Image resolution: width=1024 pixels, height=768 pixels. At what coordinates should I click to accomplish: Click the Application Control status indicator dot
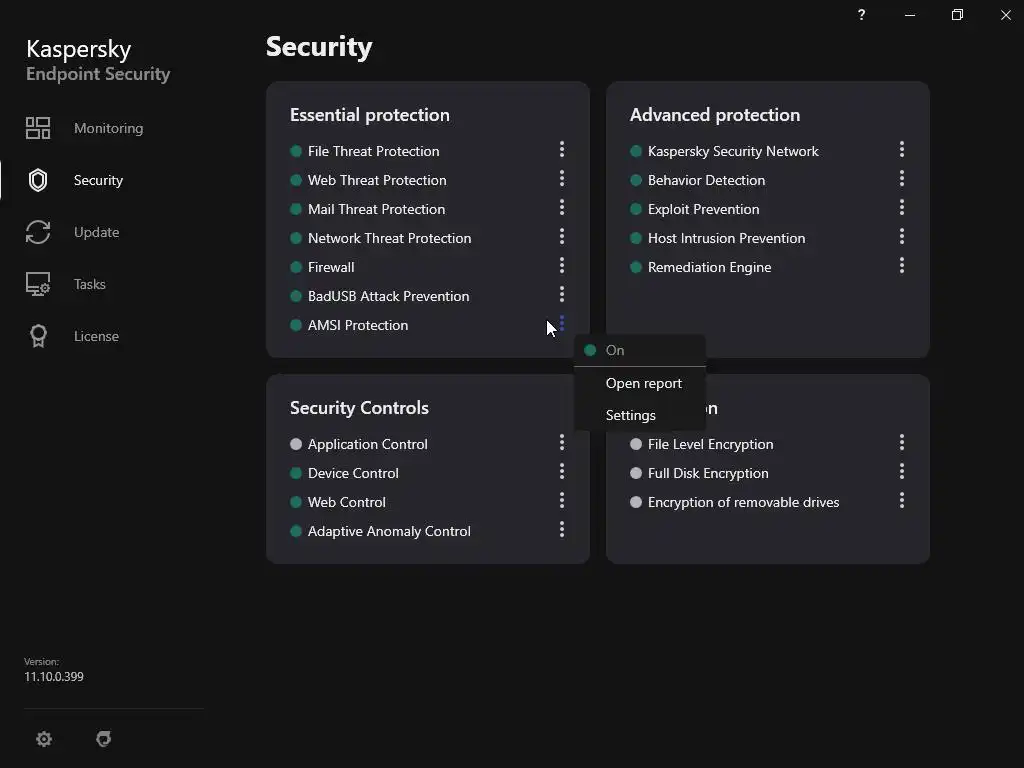(x=296, y=444)
